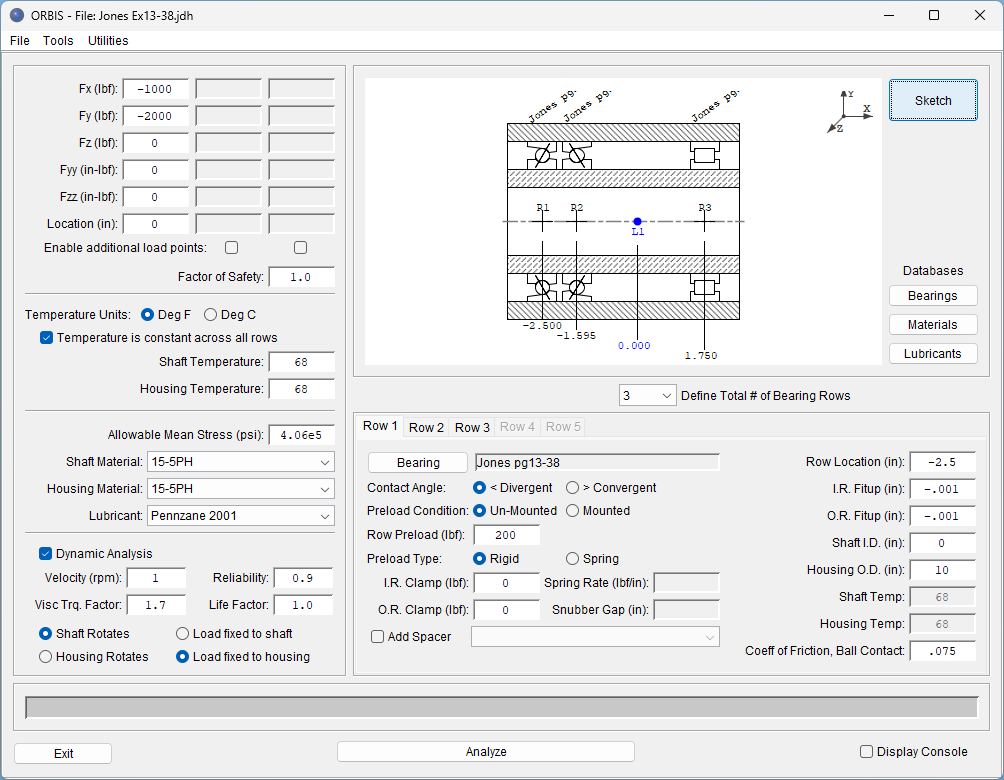Click the blue L1 load point marker

(x=637, y=221)
